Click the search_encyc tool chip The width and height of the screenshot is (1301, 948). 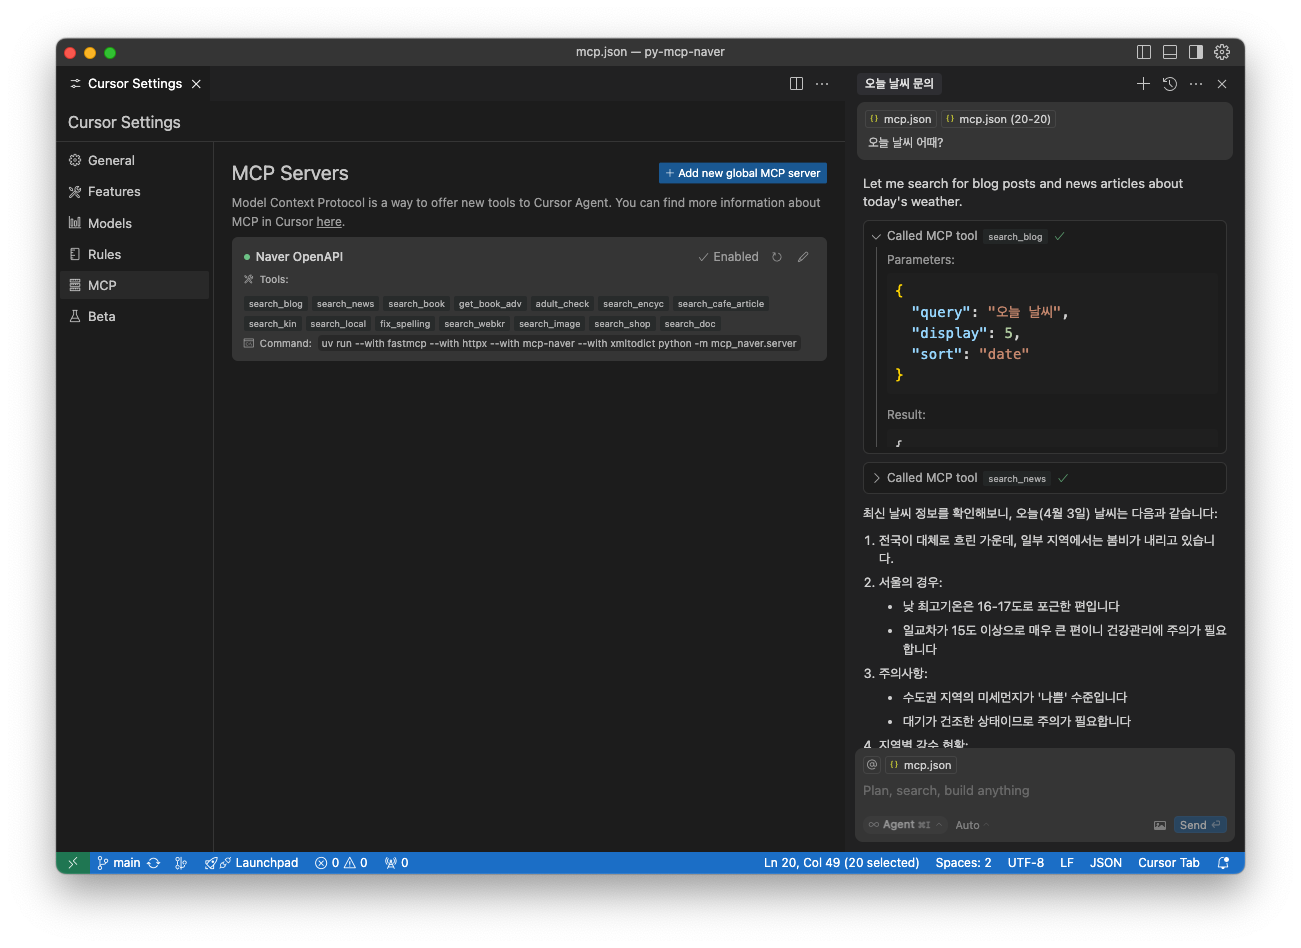click(633, 304)
